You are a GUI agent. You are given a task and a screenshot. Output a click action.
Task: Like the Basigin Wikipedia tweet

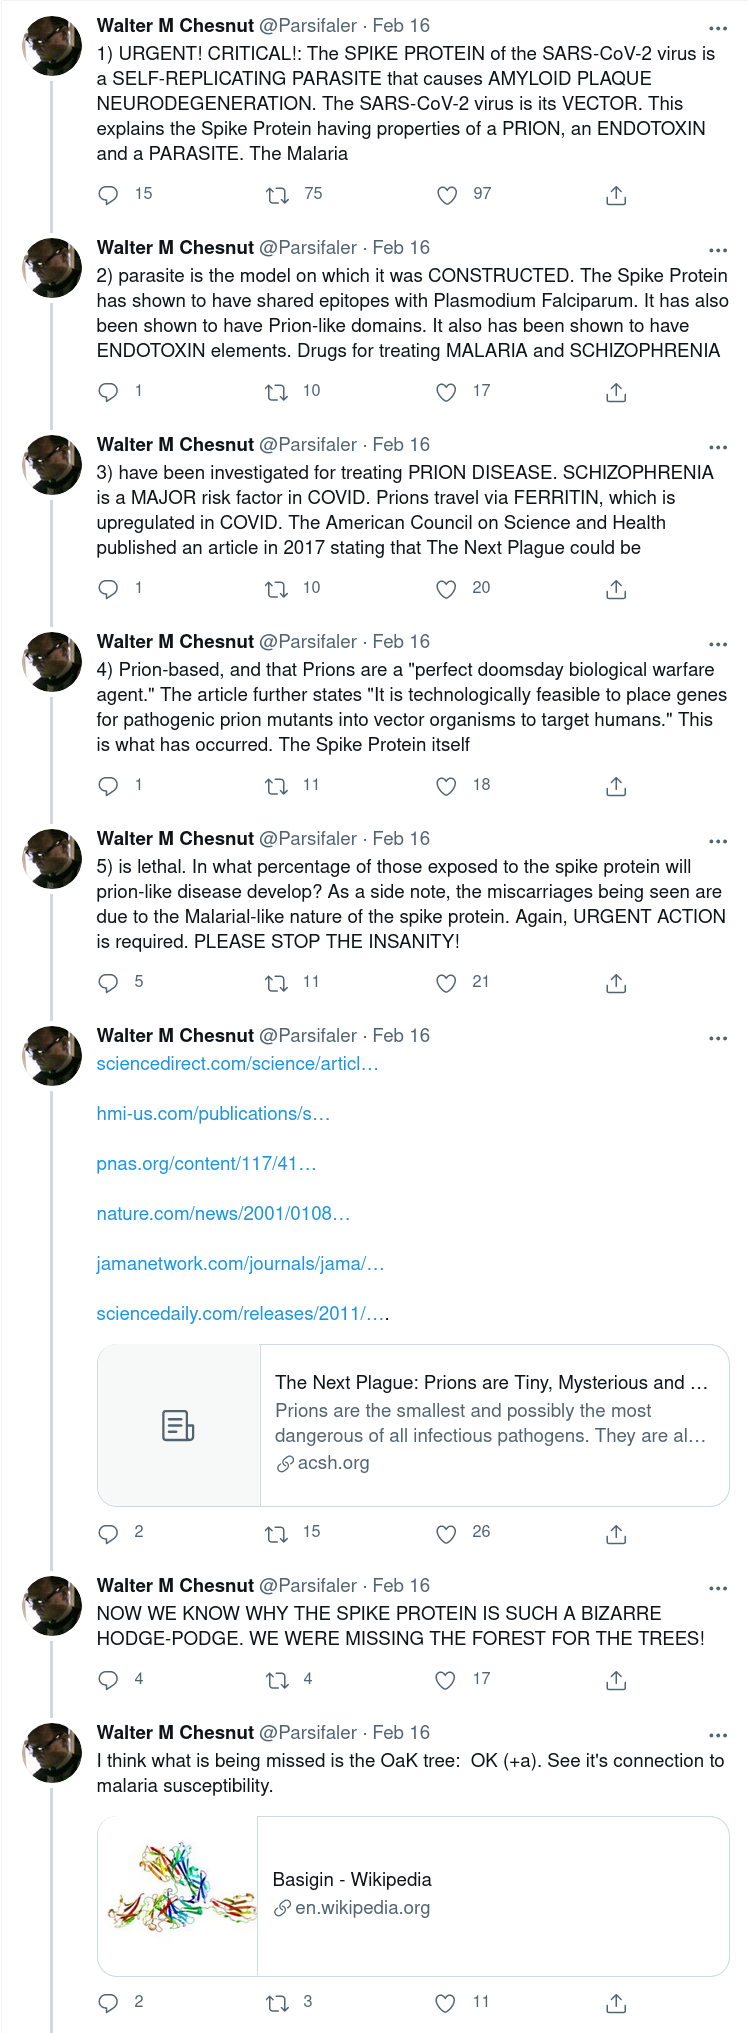click(x=446, y=2003)
